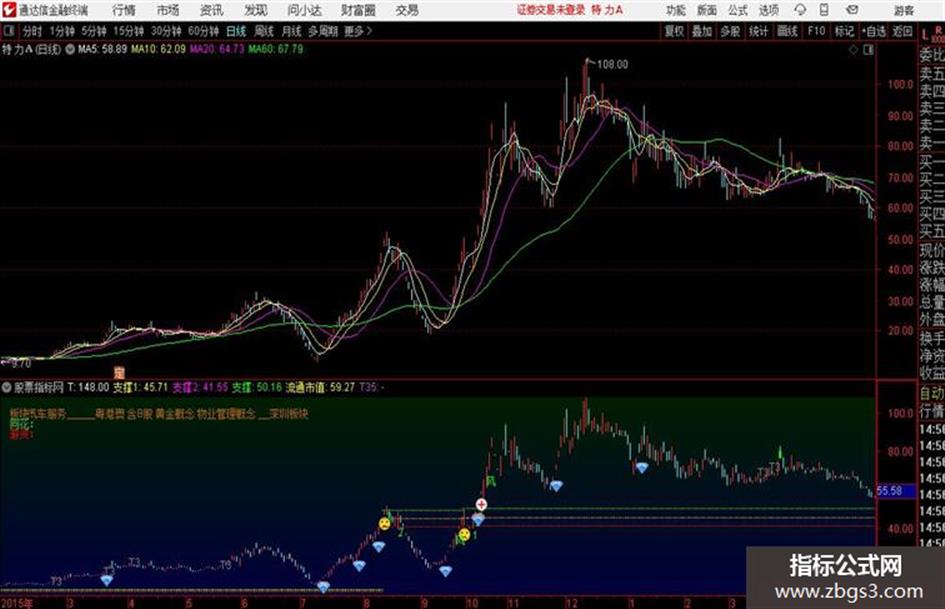
Task: Select the 周线 weekly tab
Action: coord(264,31)
